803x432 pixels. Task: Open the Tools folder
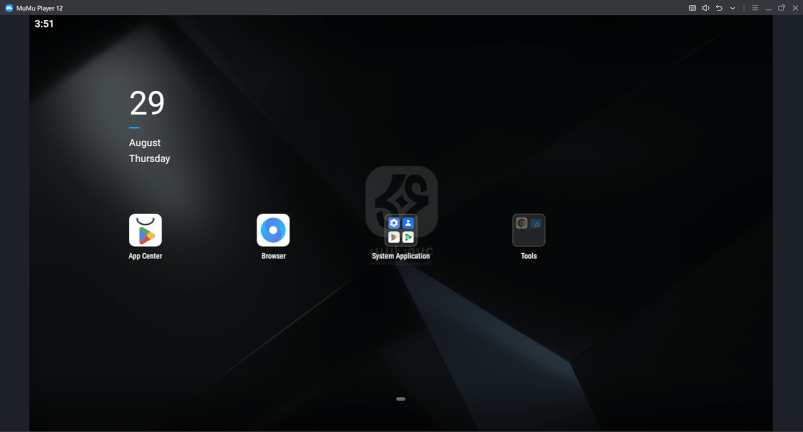pyautogui.click(x=529, y=230)
